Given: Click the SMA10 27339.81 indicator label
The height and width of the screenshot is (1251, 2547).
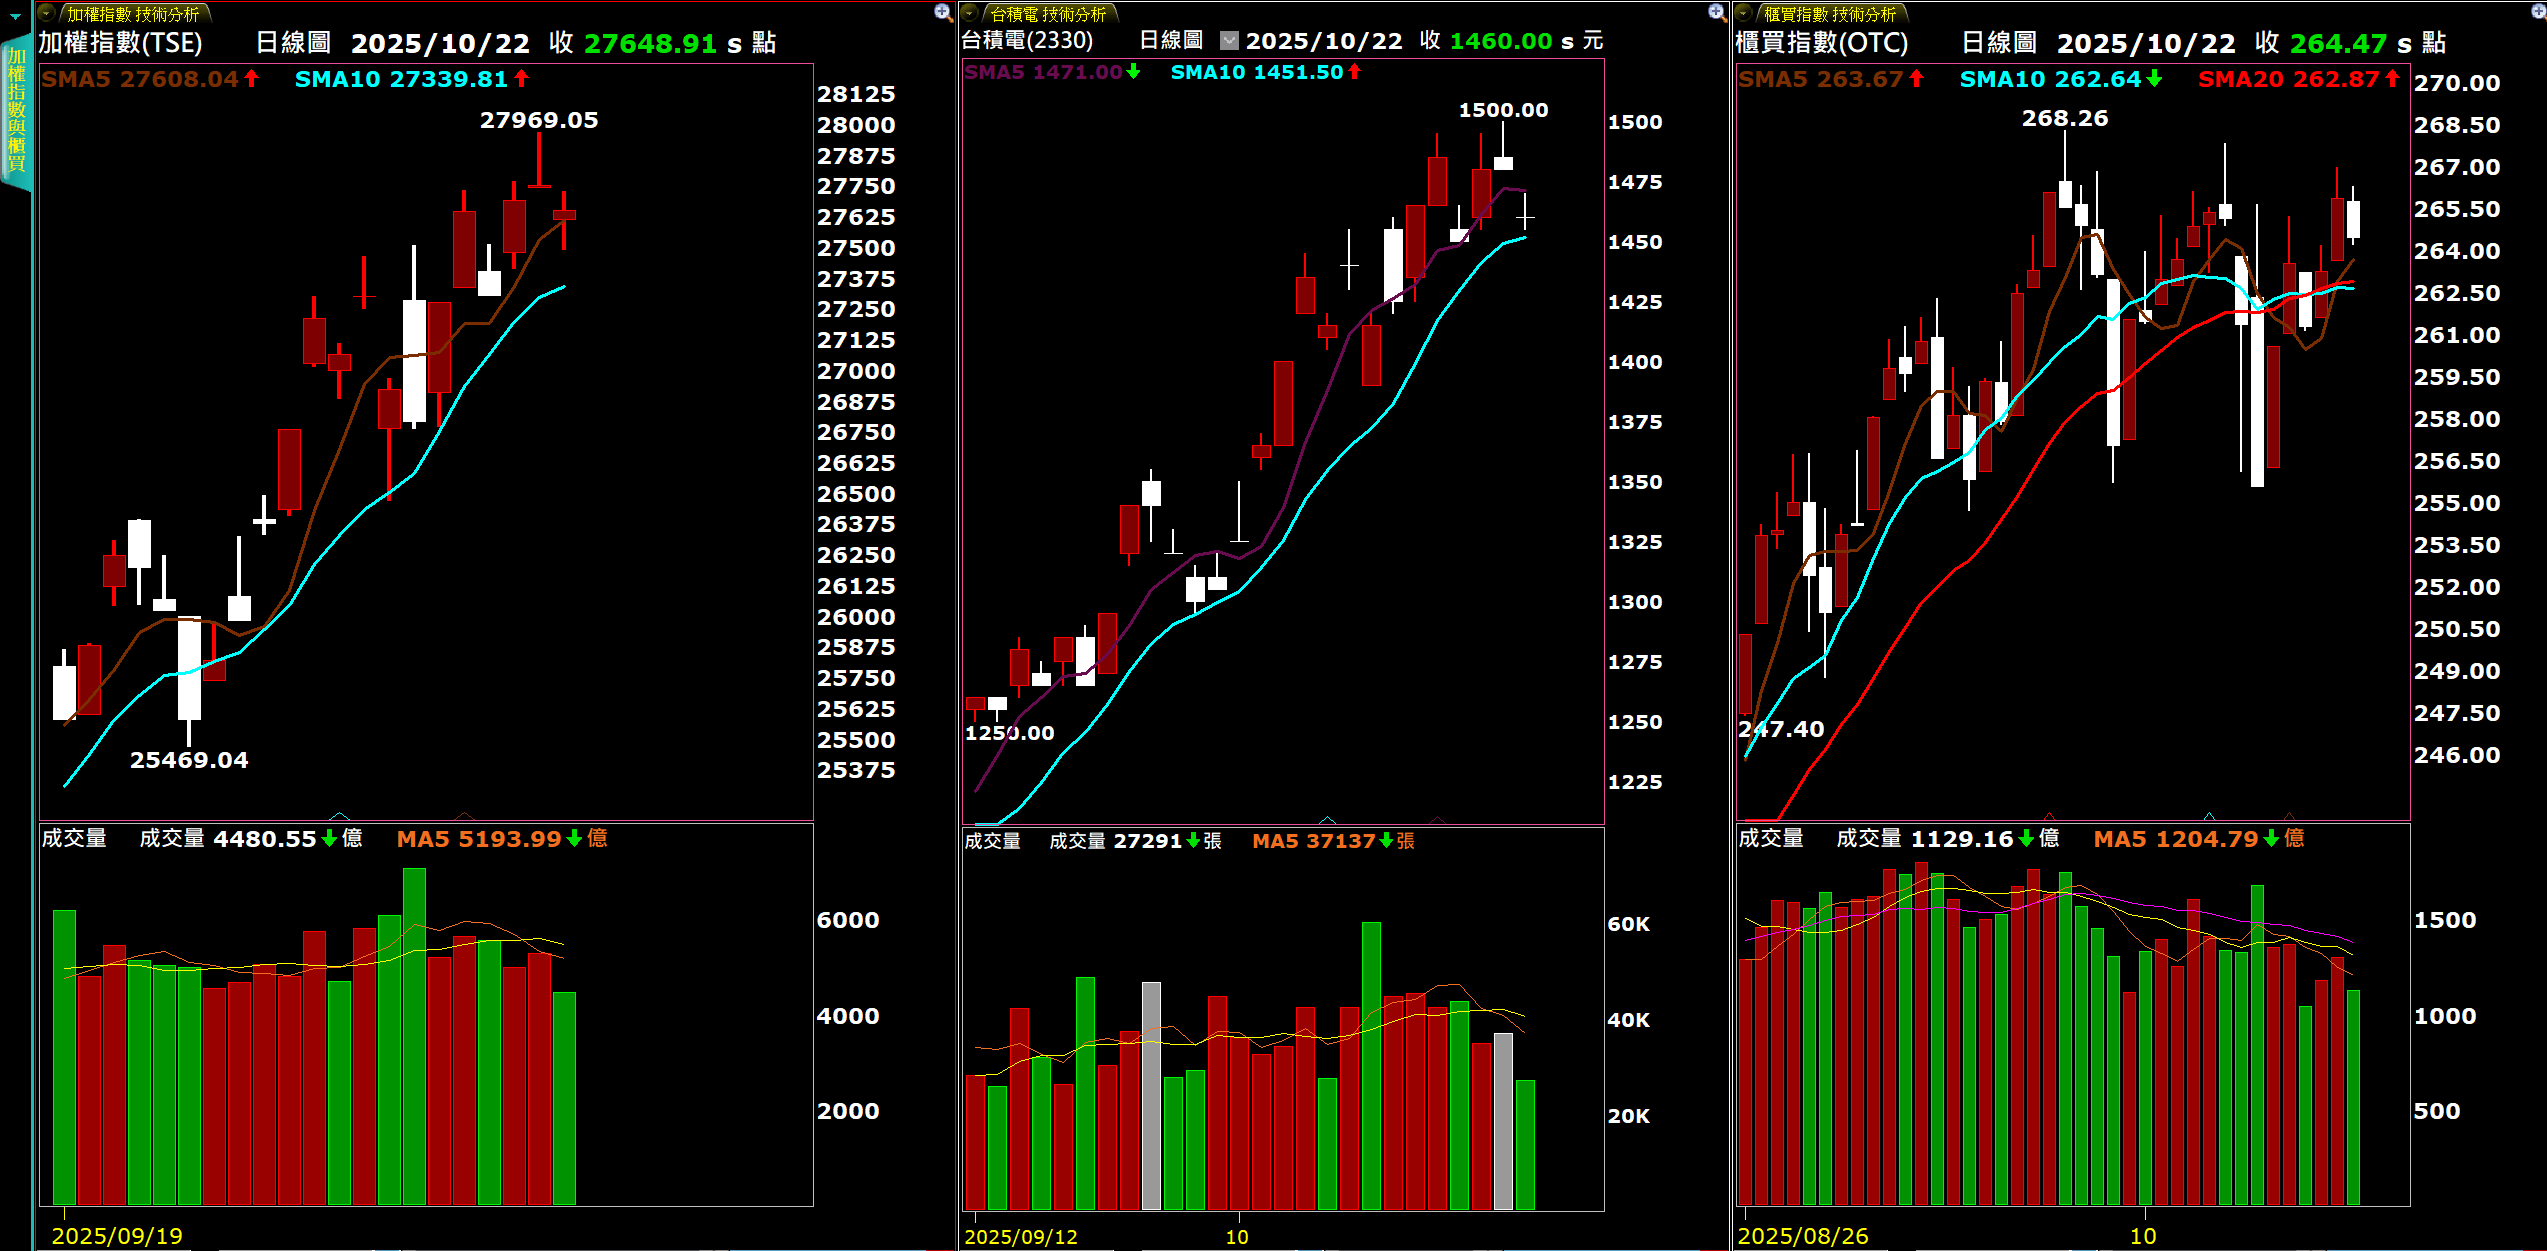Looking at the screenshot, I should coord(400,79).
